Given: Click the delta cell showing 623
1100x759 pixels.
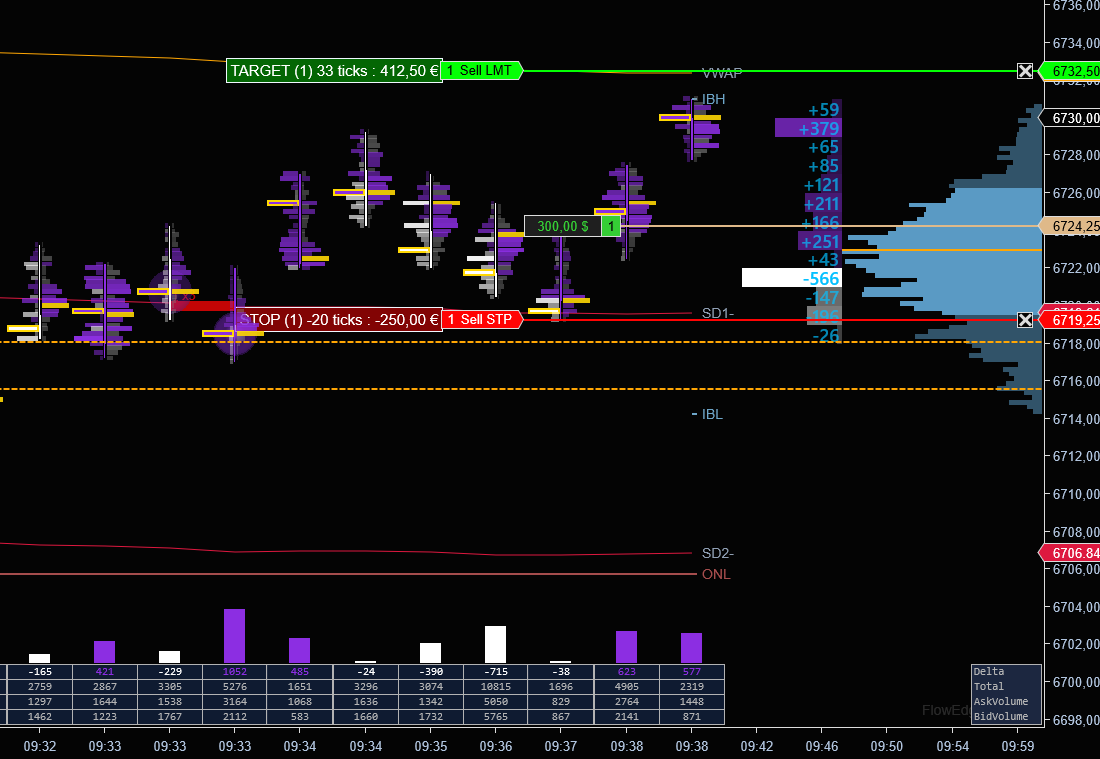Looking at the screenshot, I should click(x=626, y=671).
